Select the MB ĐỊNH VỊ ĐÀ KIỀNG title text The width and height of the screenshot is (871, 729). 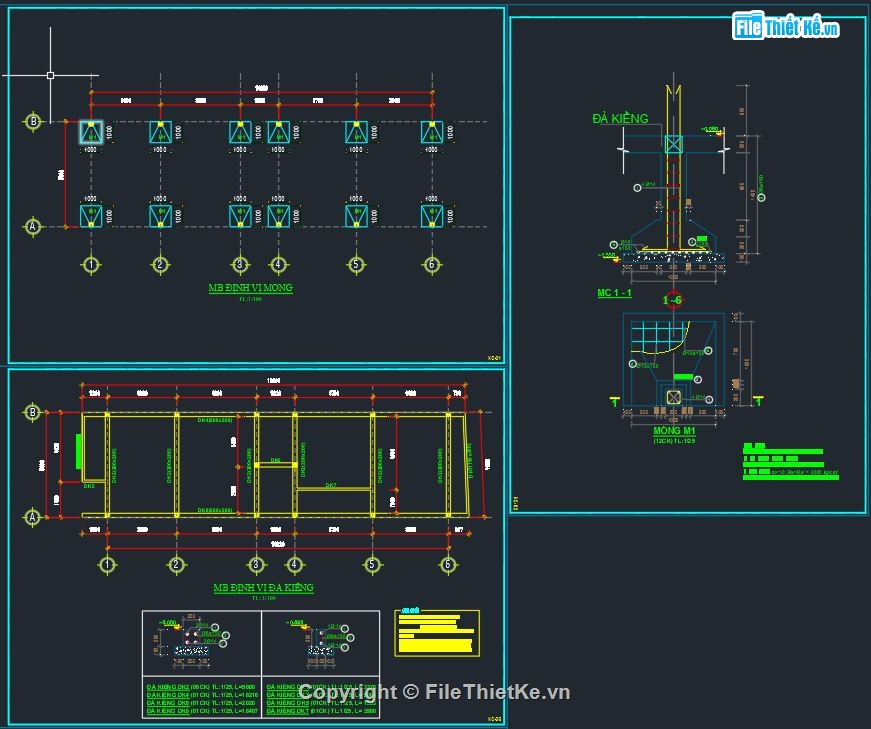264,587
